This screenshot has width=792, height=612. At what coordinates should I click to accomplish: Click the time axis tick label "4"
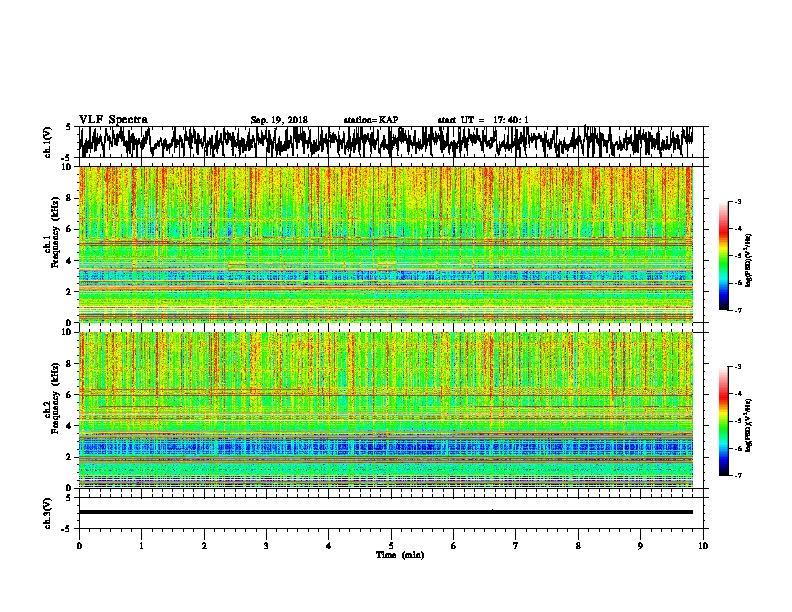329,546
